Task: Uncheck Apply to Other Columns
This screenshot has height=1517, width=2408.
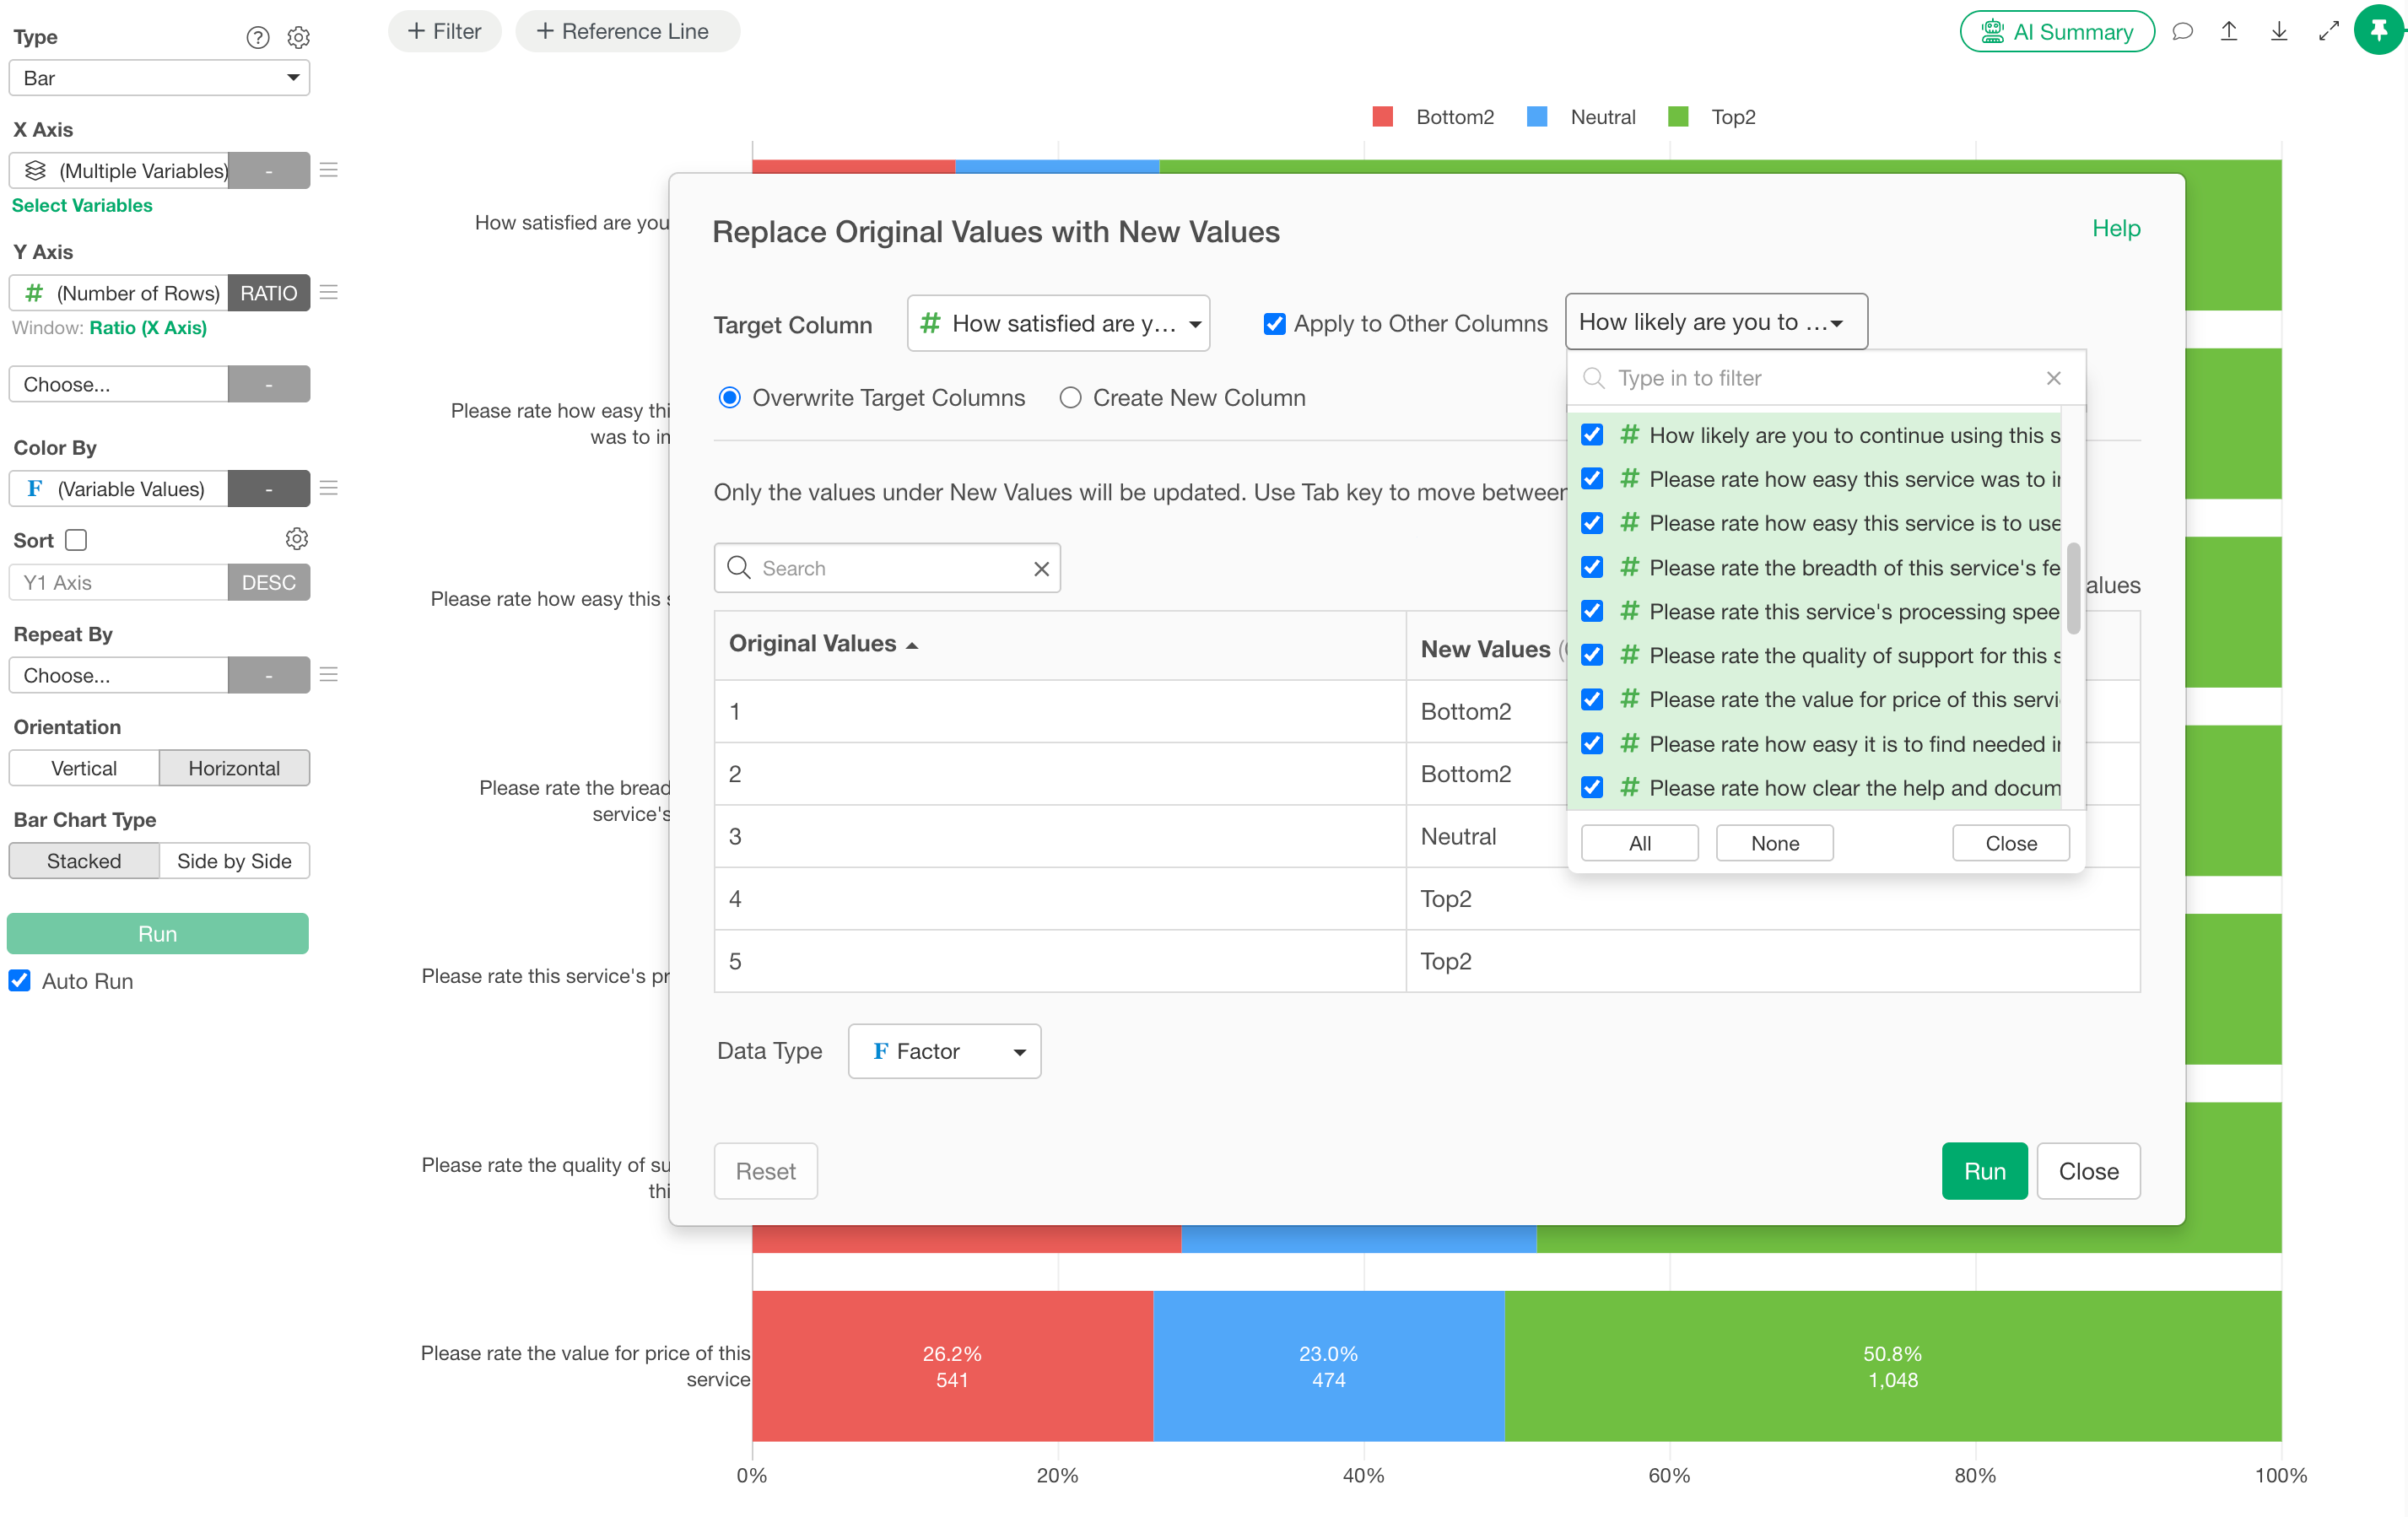Action: coord(1274,323)
